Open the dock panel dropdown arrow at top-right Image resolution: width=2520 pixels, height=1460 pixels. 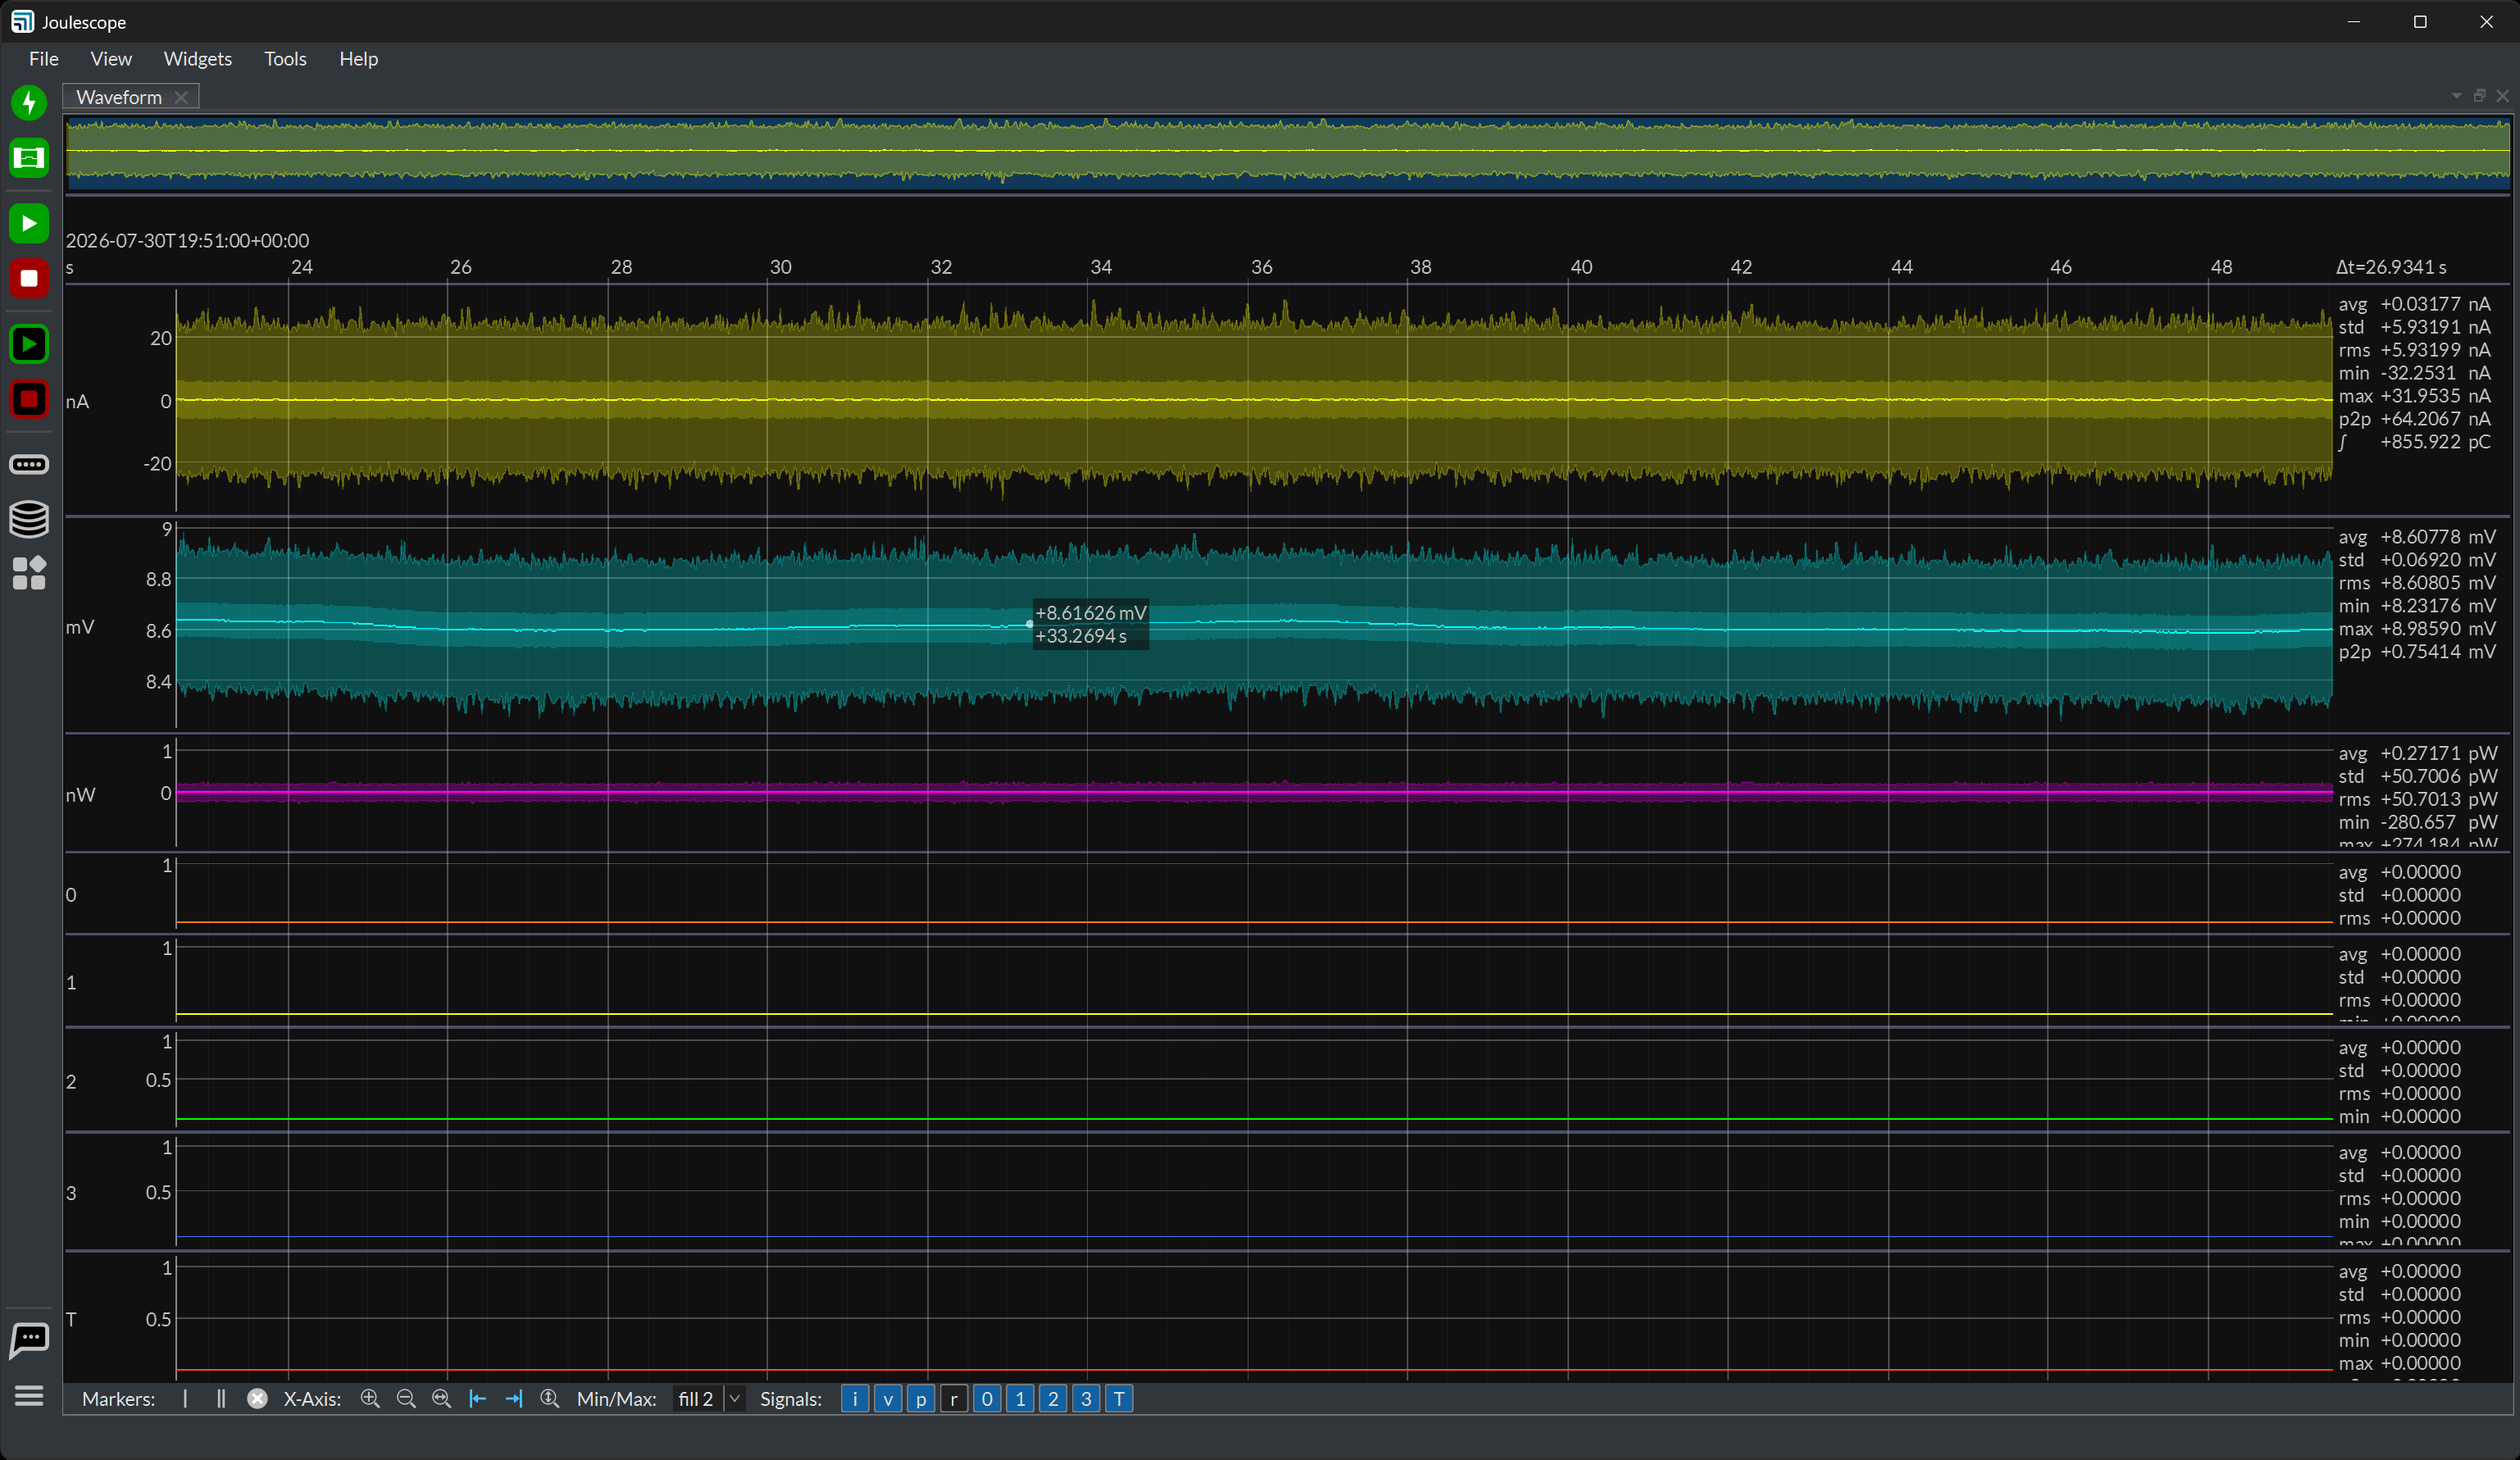(2456, 96)
